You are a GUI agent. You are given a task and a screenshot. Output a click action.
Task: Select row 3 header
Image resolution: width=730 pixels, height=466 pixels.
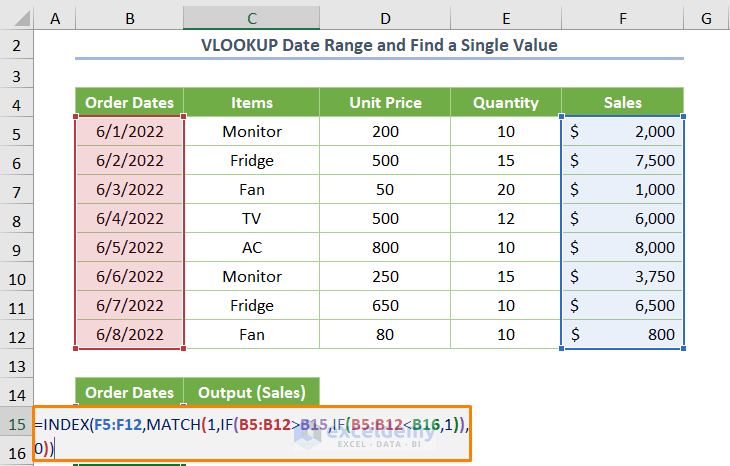tap(17, 74)
